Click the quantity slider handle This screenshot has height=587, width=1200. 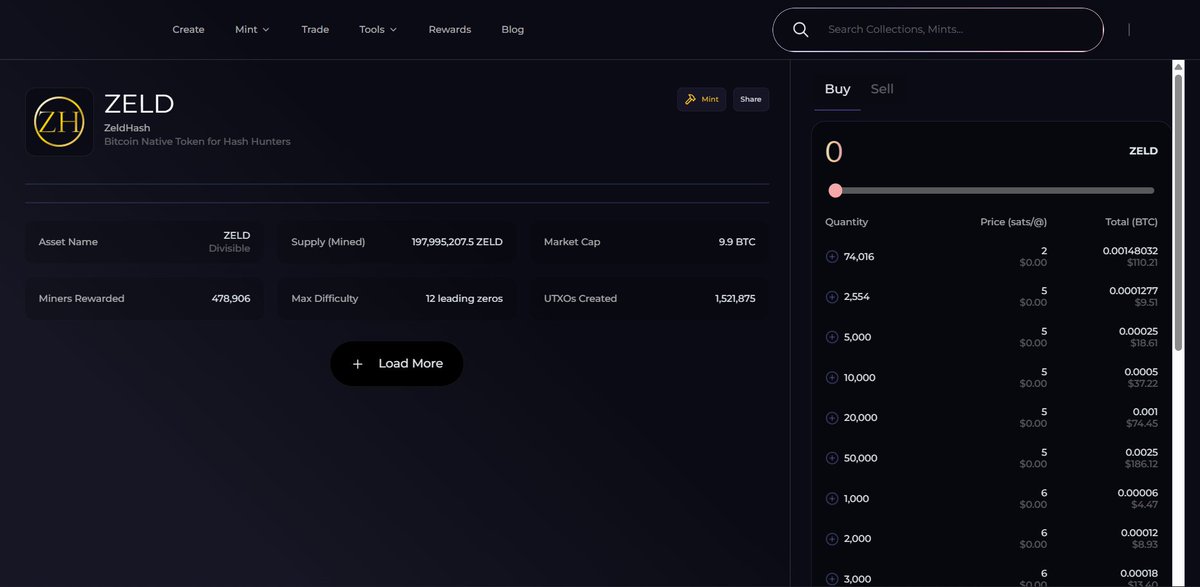click(836, 190)
